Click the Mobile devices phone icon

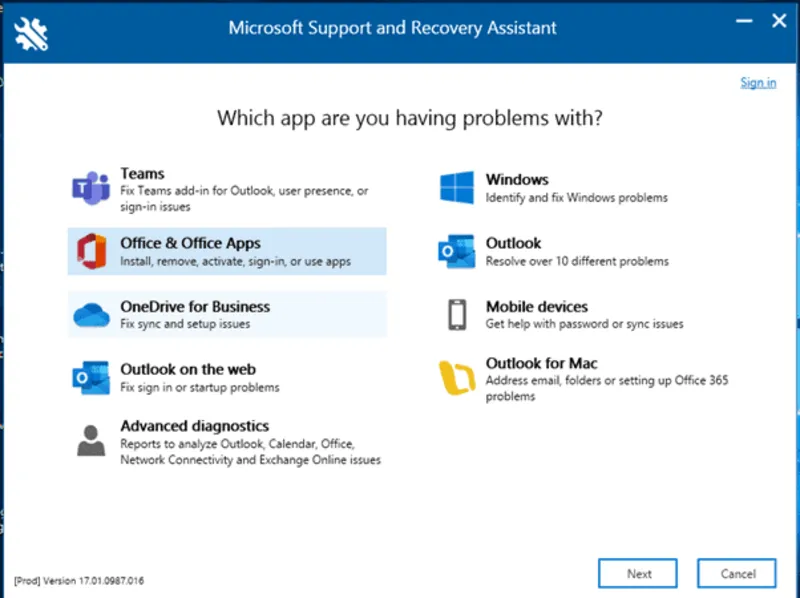tap(456, 316)
